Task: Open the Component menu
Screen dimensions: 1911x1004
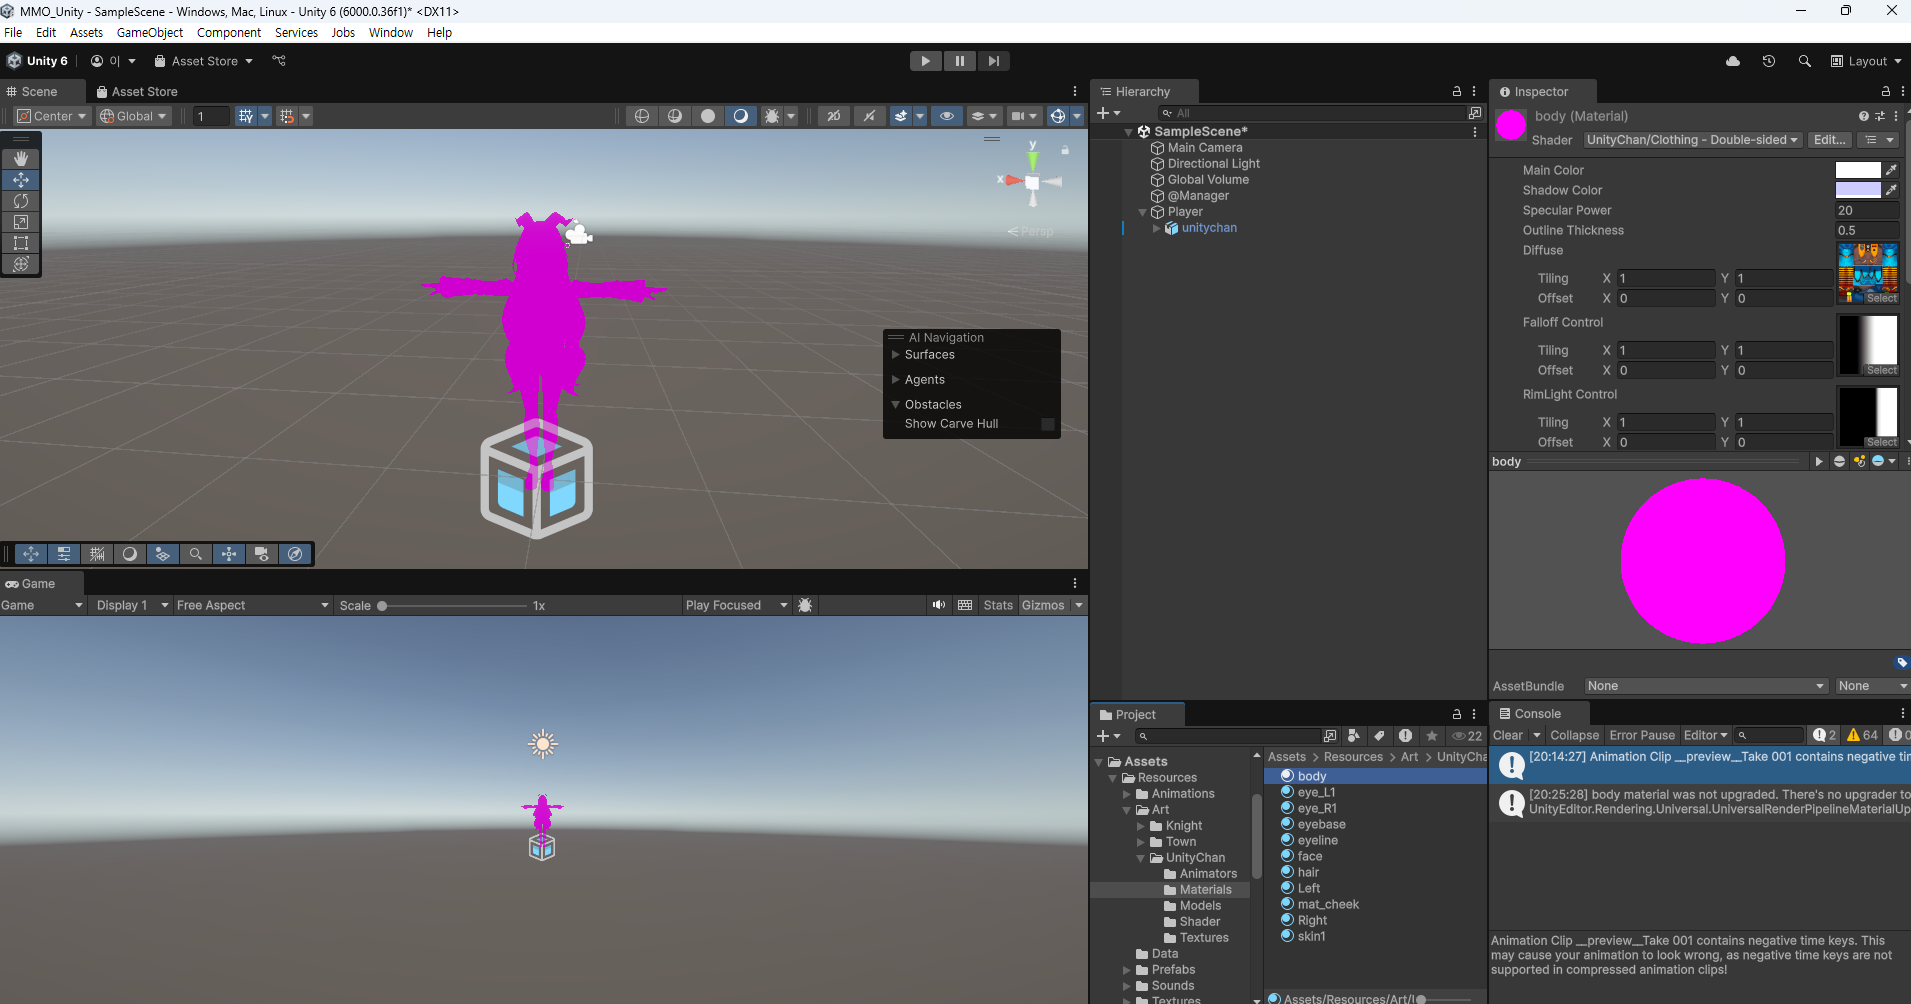Action: point(229,32)
